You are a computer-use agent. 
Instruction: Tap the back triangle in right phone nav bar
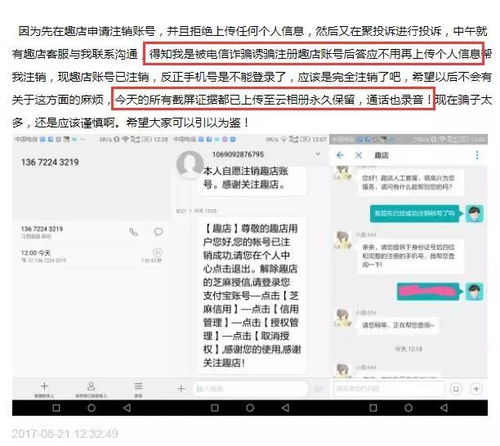444,408
